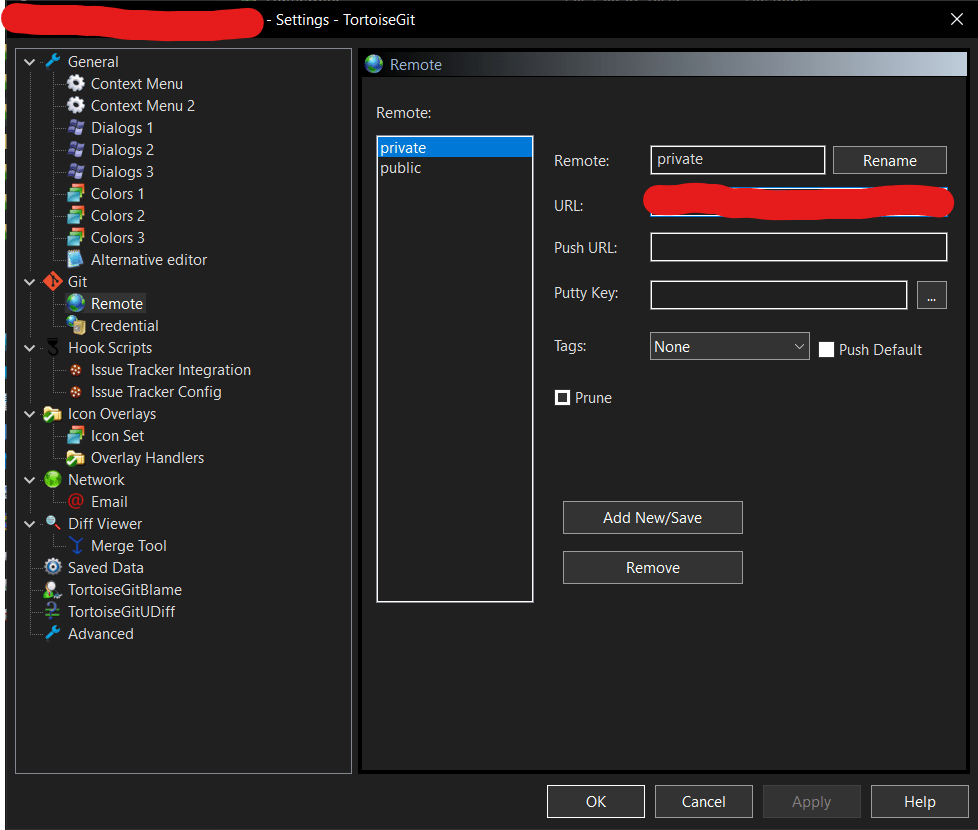Click the bug icon beside Issue Tracker Config
The height and width of the screenshot is (830, 978).
point(75,392)
